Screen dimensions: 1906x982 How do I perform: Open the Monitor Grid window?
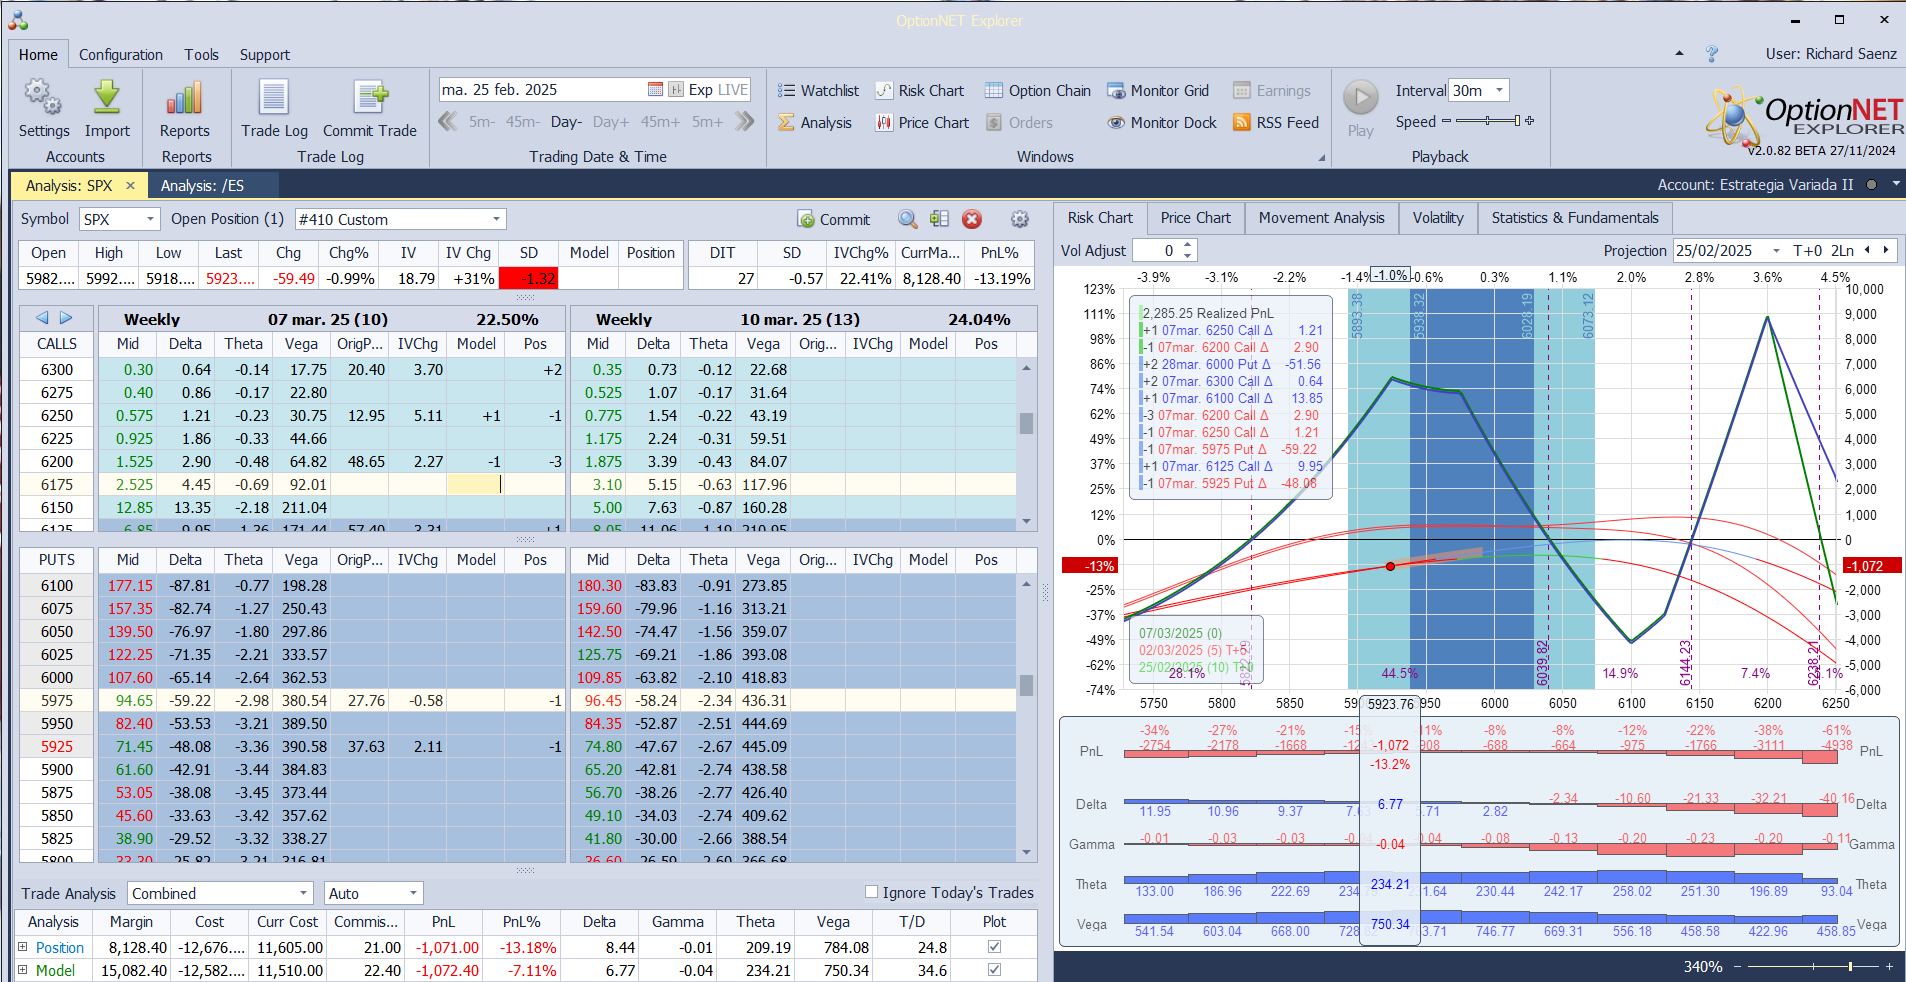click(1158, 91)
